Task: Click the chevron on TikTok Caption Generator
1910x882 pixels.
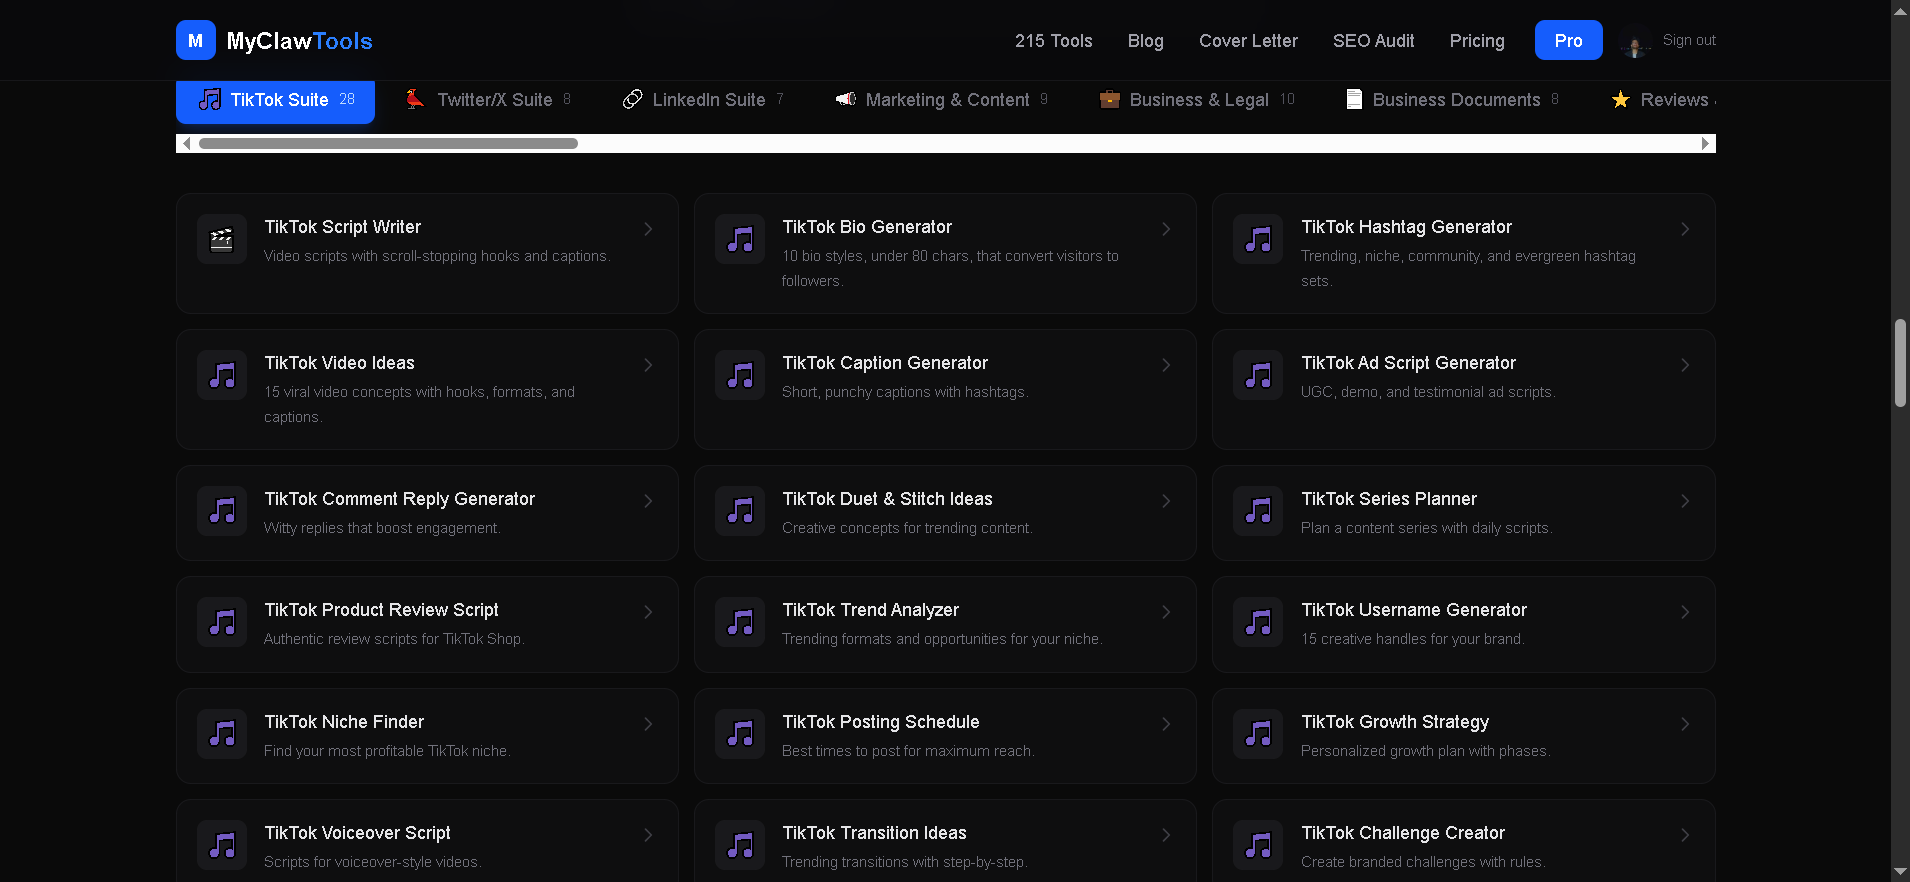Action: click(1166, 365)
